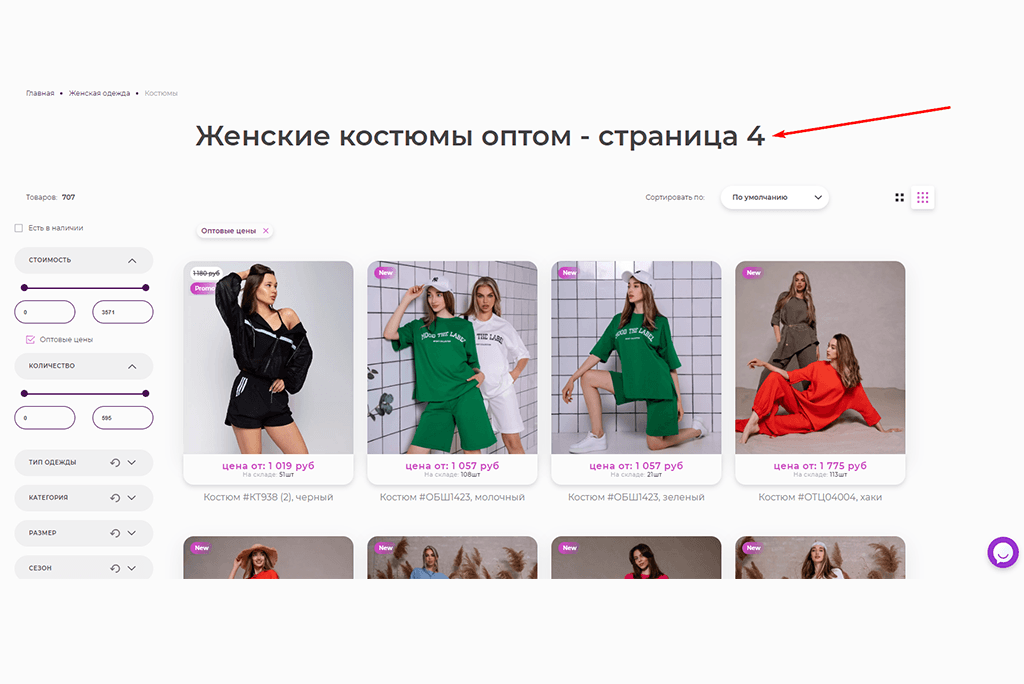Open the purple chat widget bubble

click(x=1002, y=553)
